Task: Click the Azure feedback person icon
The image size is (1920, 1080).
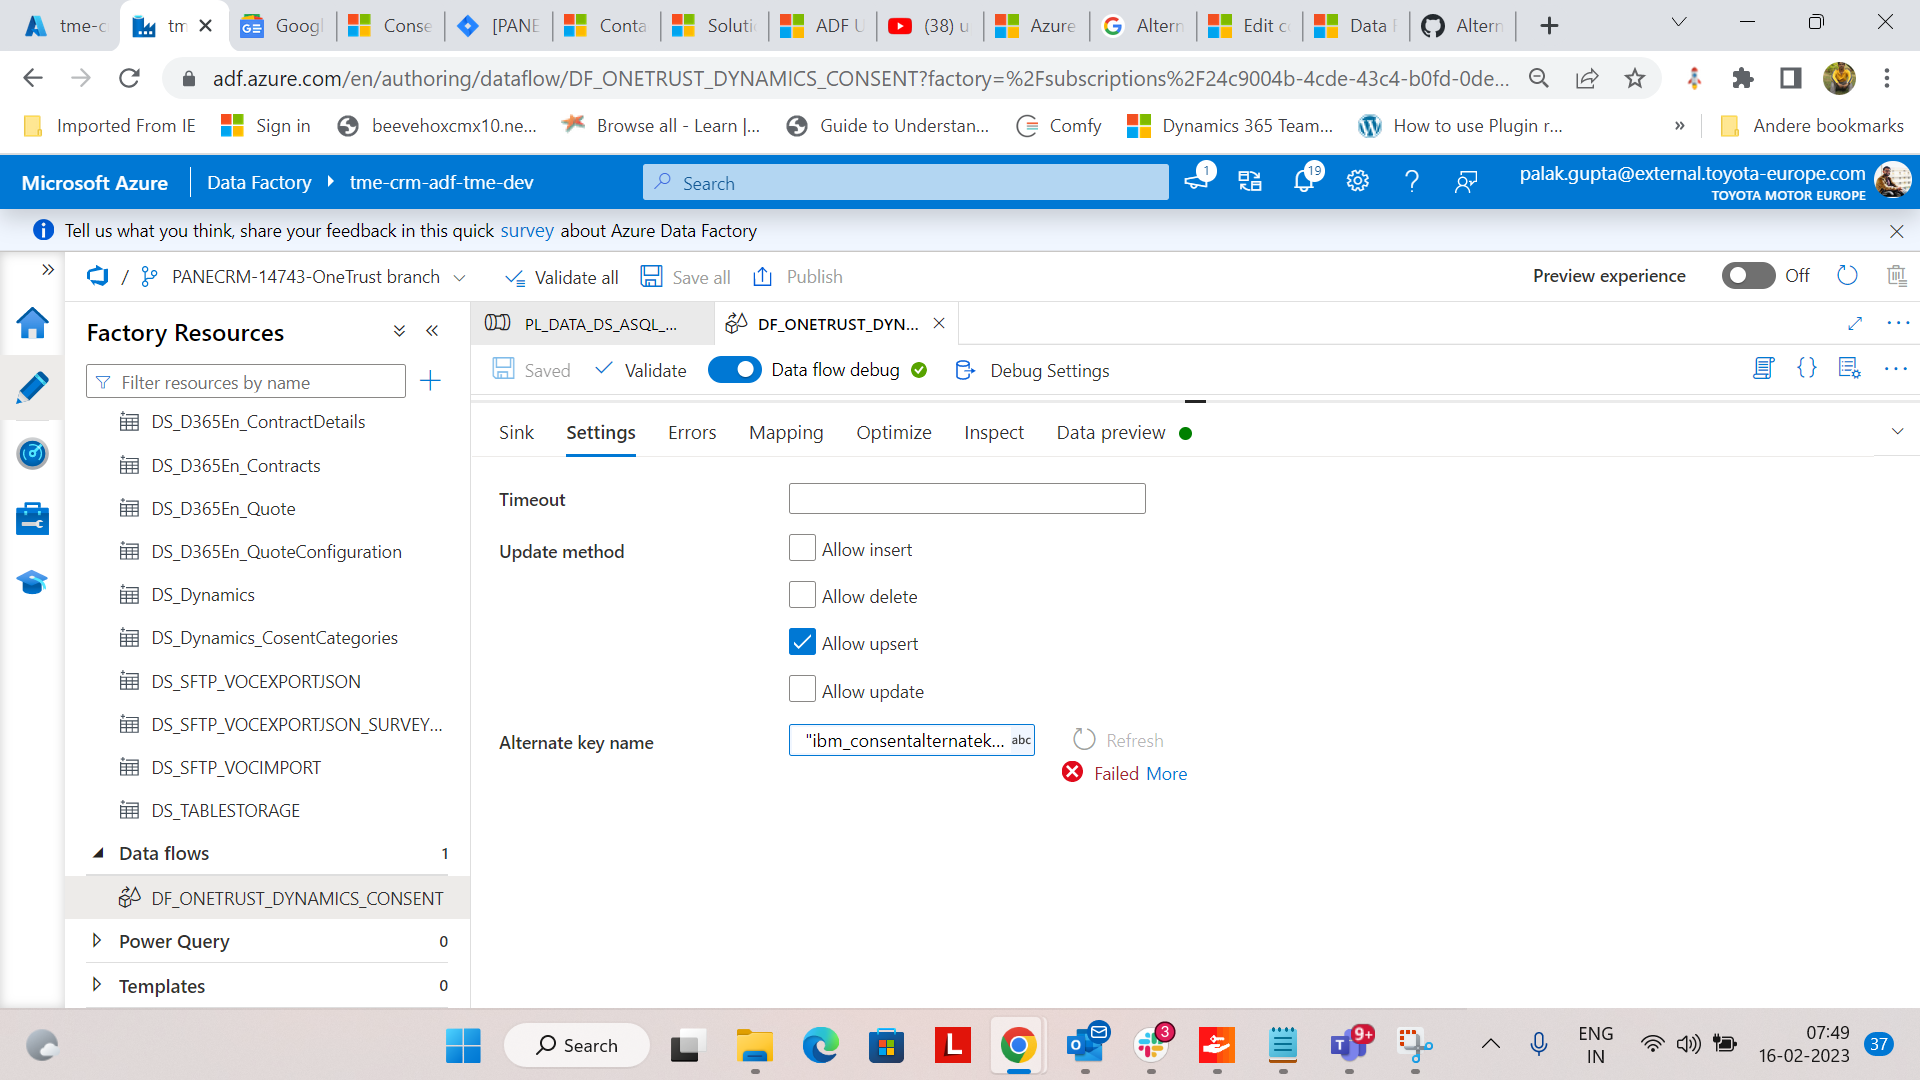Action: (x=1466, y=181)
